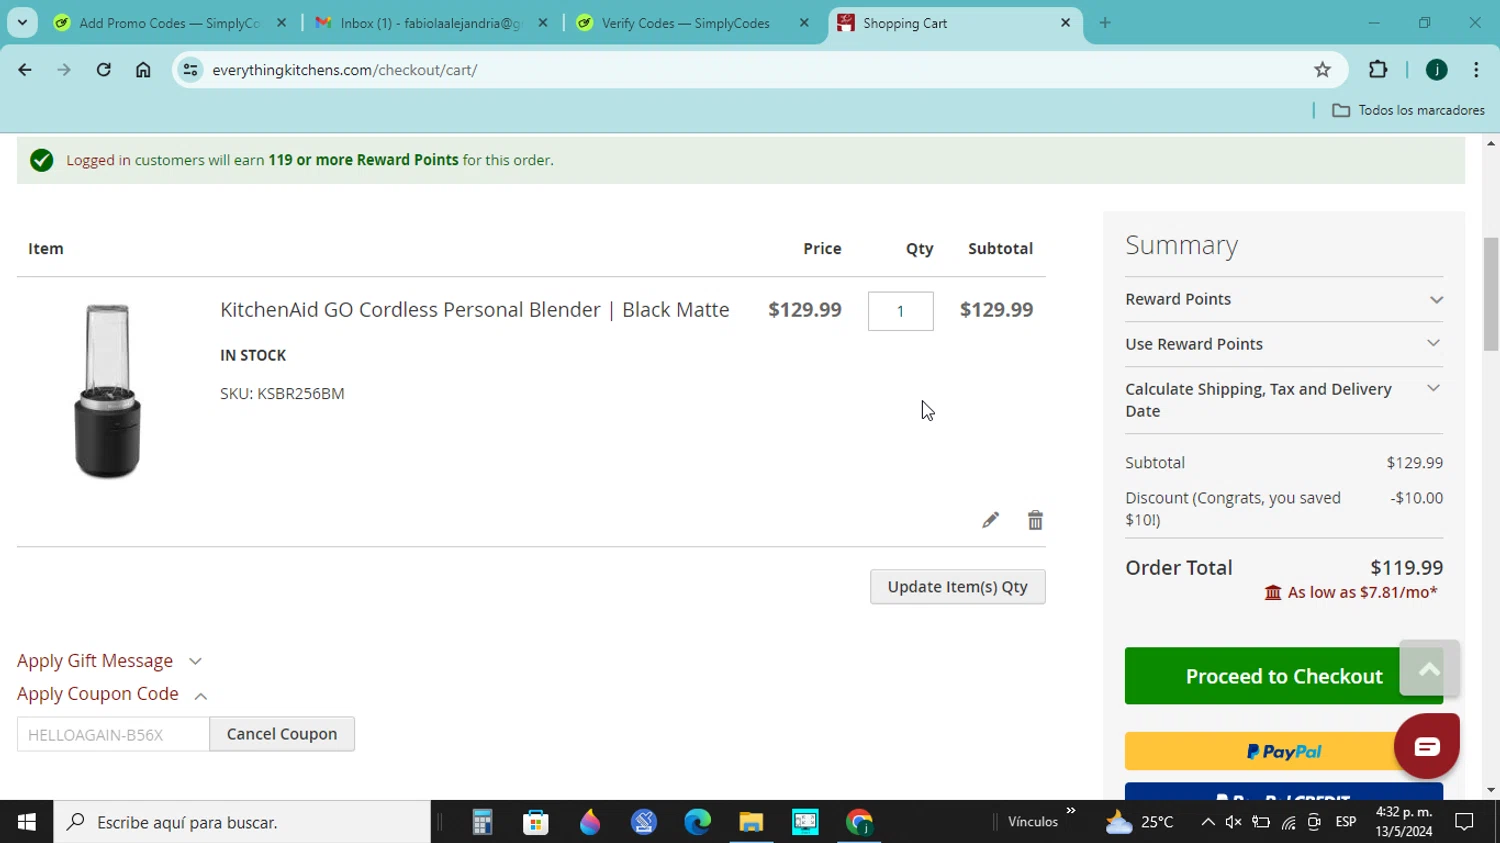This screenshot has width=1500, height=843.
Task: Switch to Chrome in the taskbar
Action: (x=859, y=822)
